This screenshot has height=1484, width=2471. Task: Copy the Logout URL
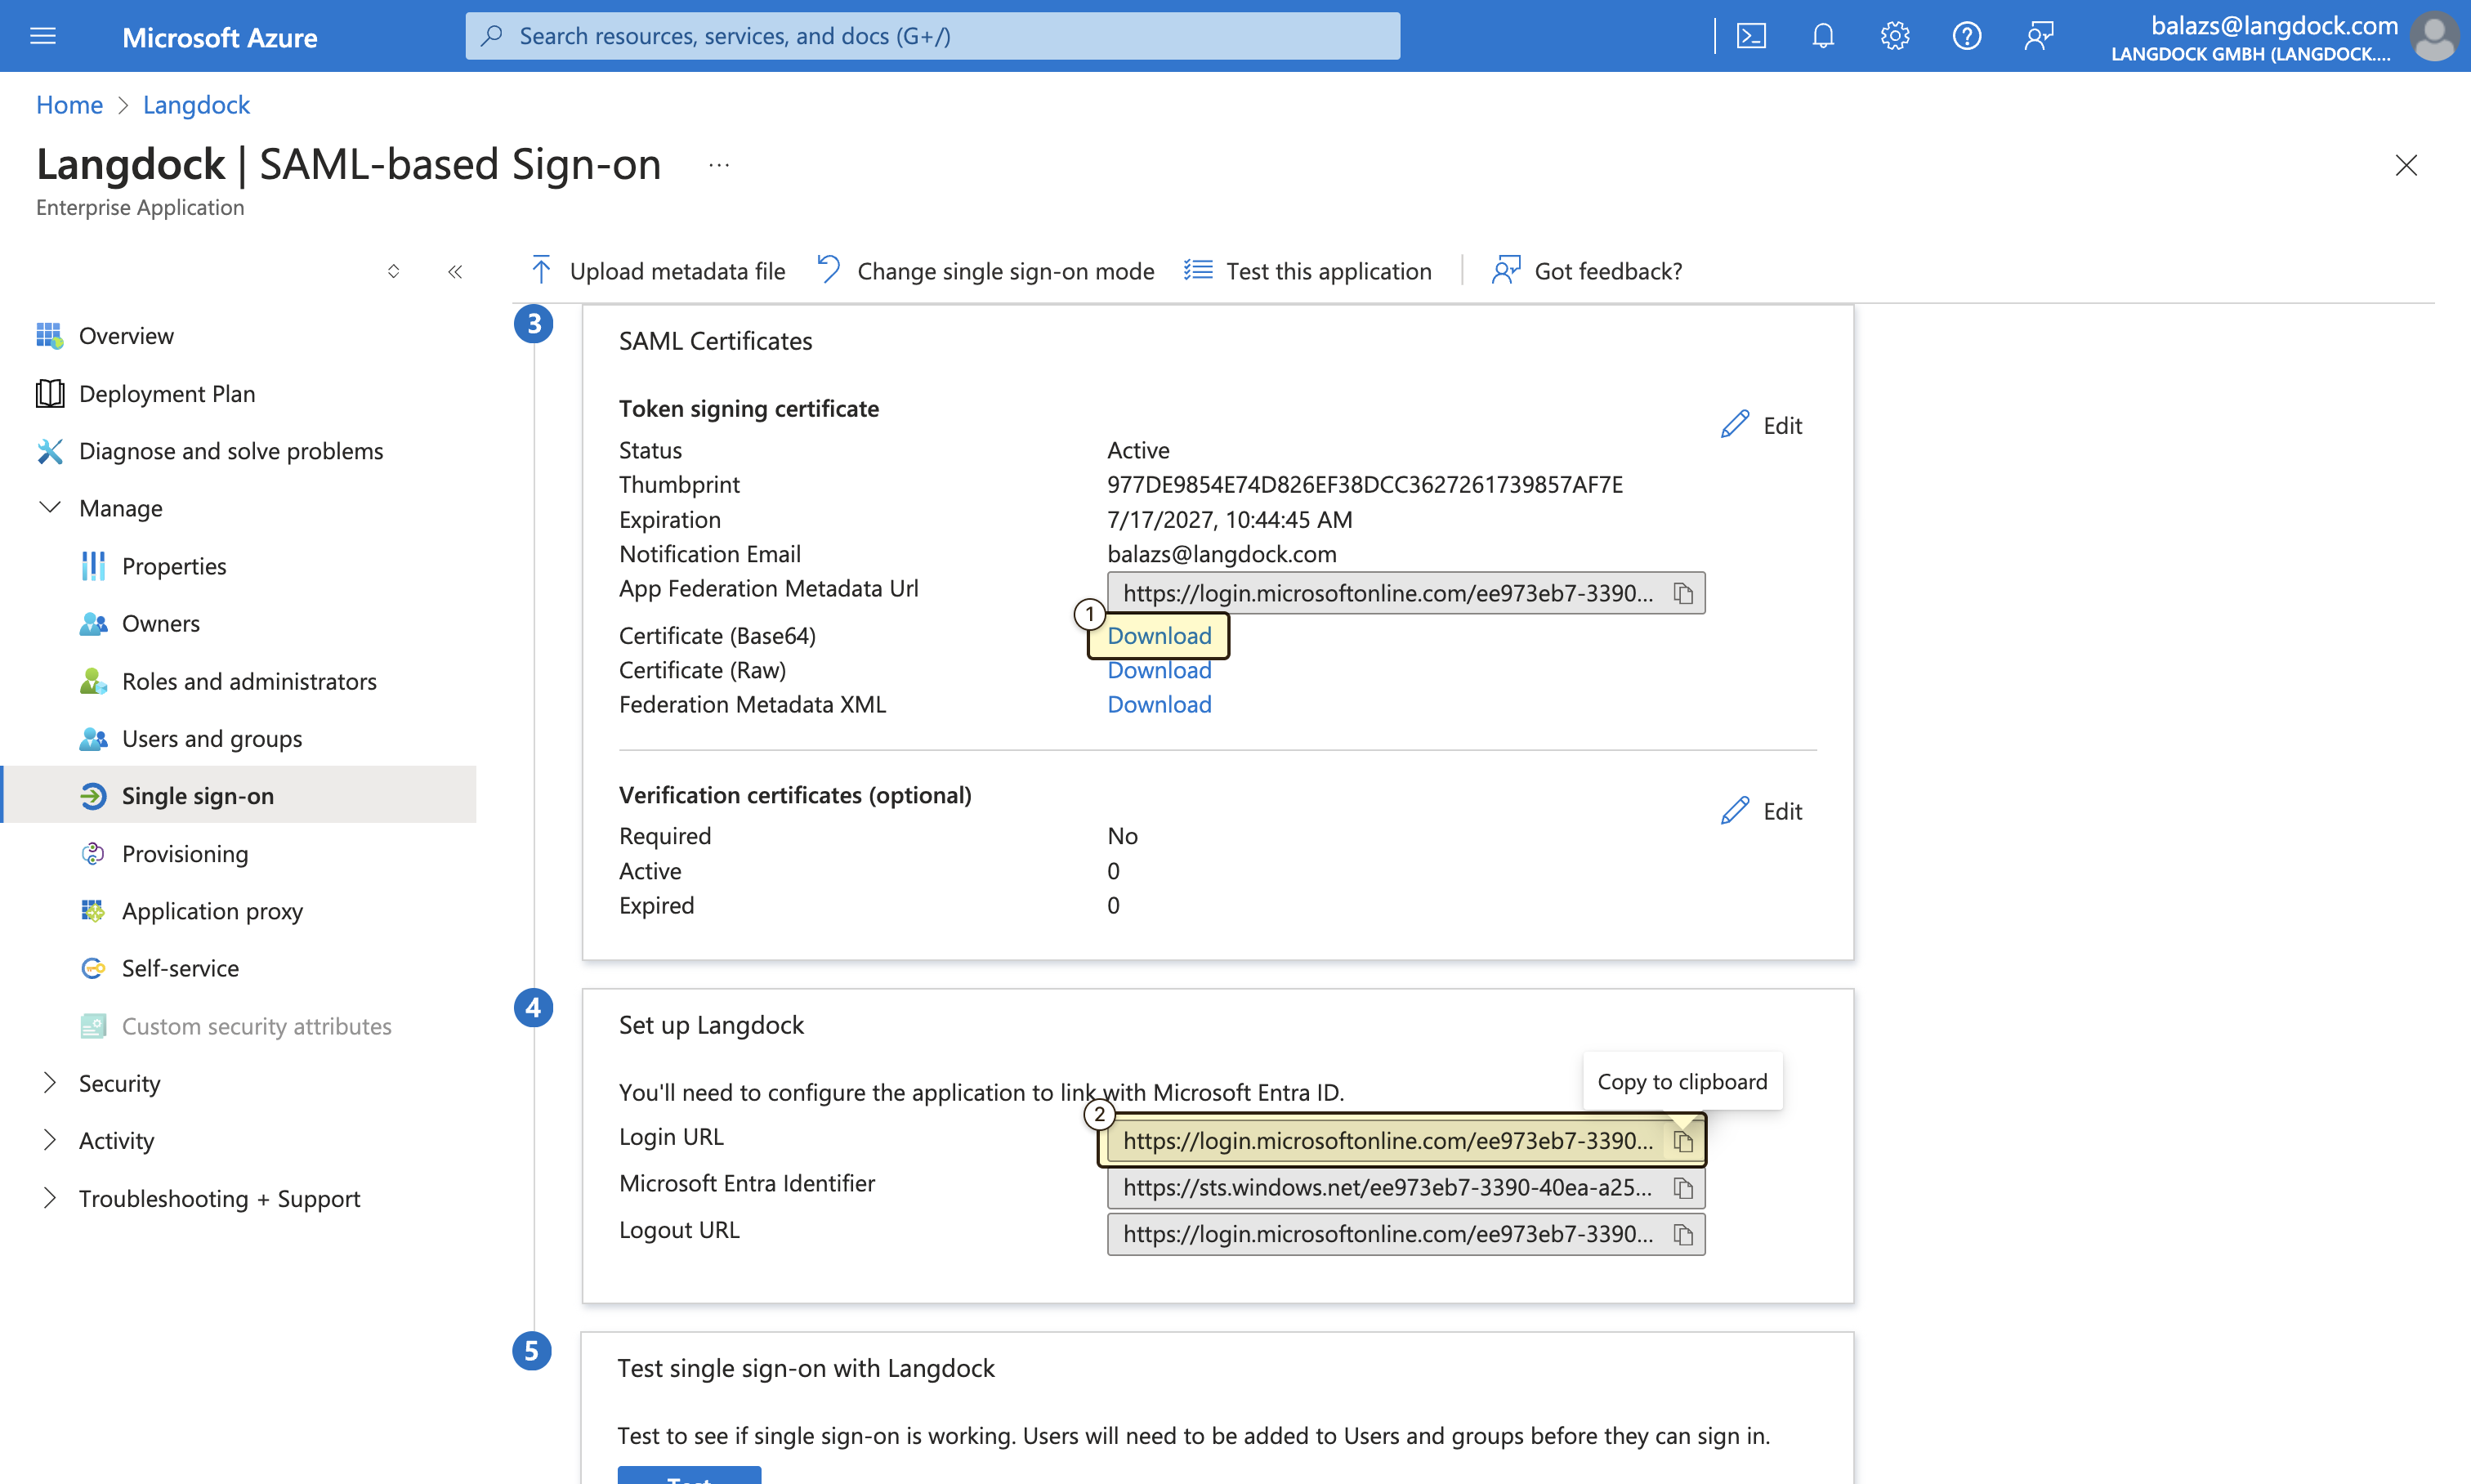click(1683, 1235)
